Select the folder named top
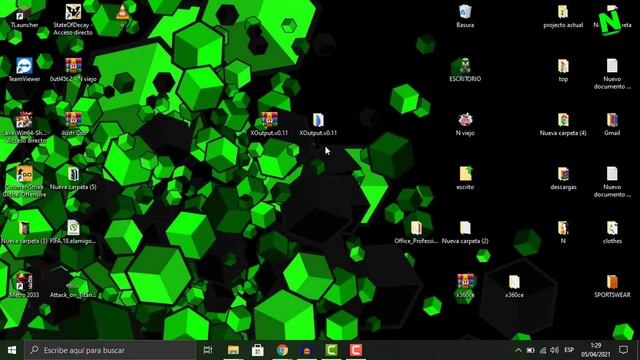 tap(563, 66)
